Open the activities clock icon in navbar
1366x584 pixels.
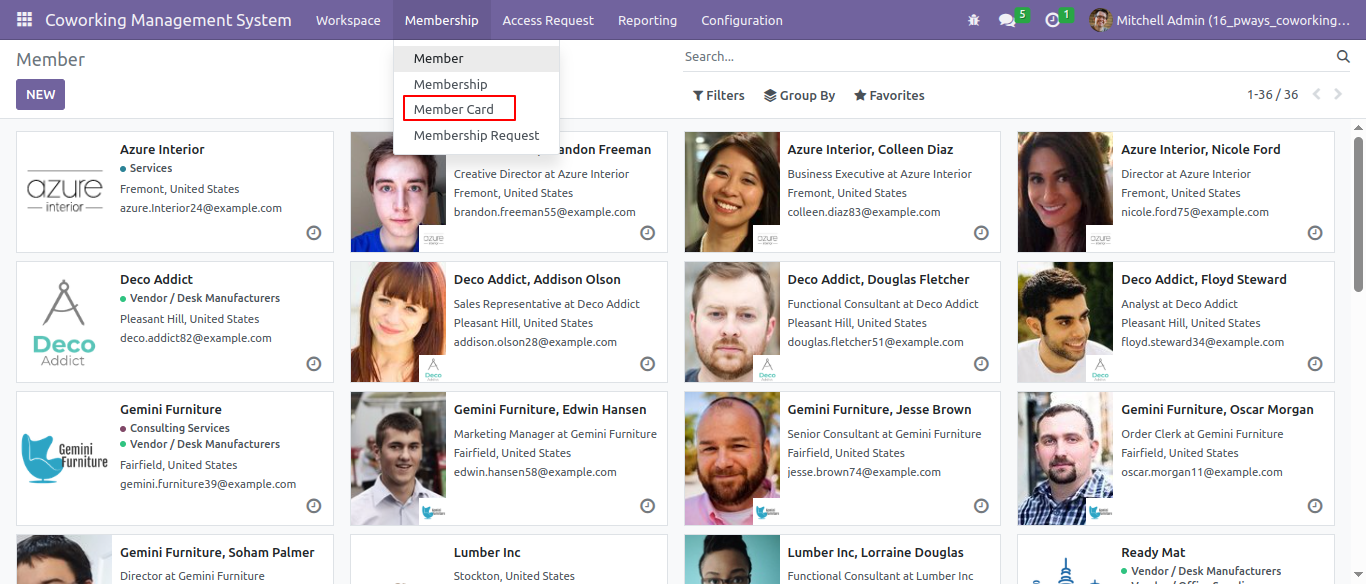pos(1052,20)
